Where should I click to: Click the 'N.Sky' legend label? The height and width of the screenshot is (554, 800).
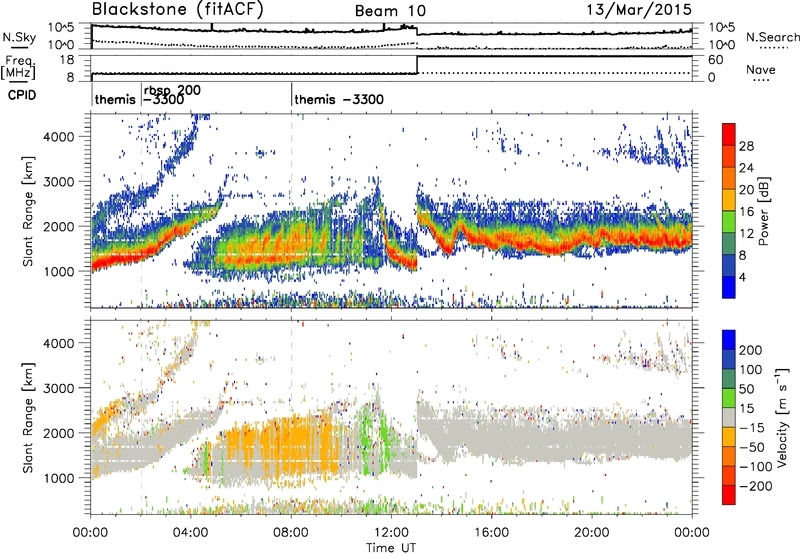tap(19, 37)
